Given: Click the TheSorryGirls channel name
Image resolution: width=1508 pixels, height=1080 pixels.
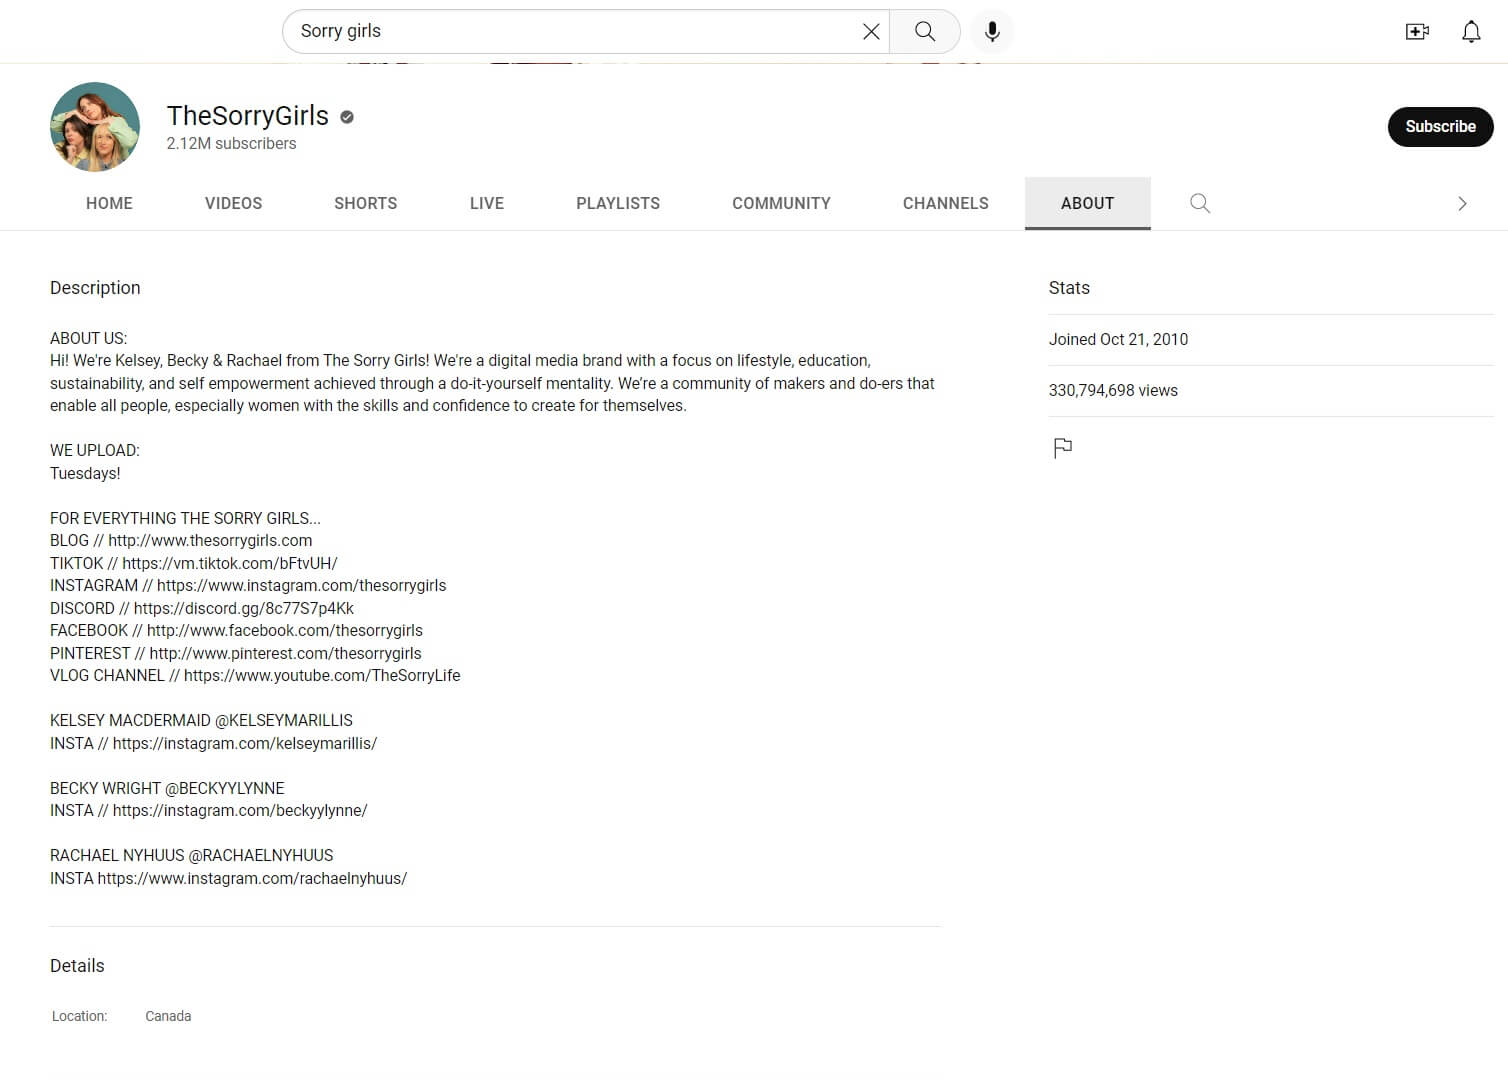Looking at the screenshot, I should coord(247,116).
